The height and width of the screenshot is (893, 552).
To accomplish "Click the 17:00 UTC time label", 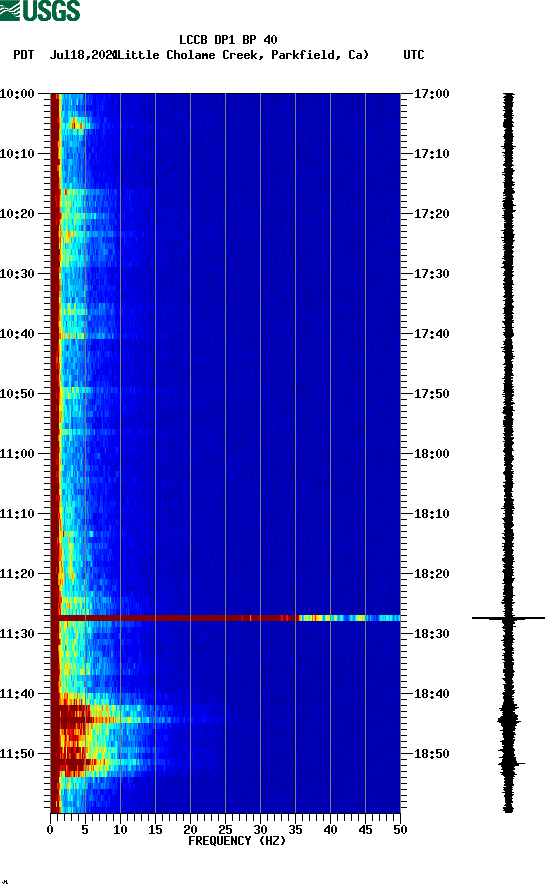I will point(431,93).
